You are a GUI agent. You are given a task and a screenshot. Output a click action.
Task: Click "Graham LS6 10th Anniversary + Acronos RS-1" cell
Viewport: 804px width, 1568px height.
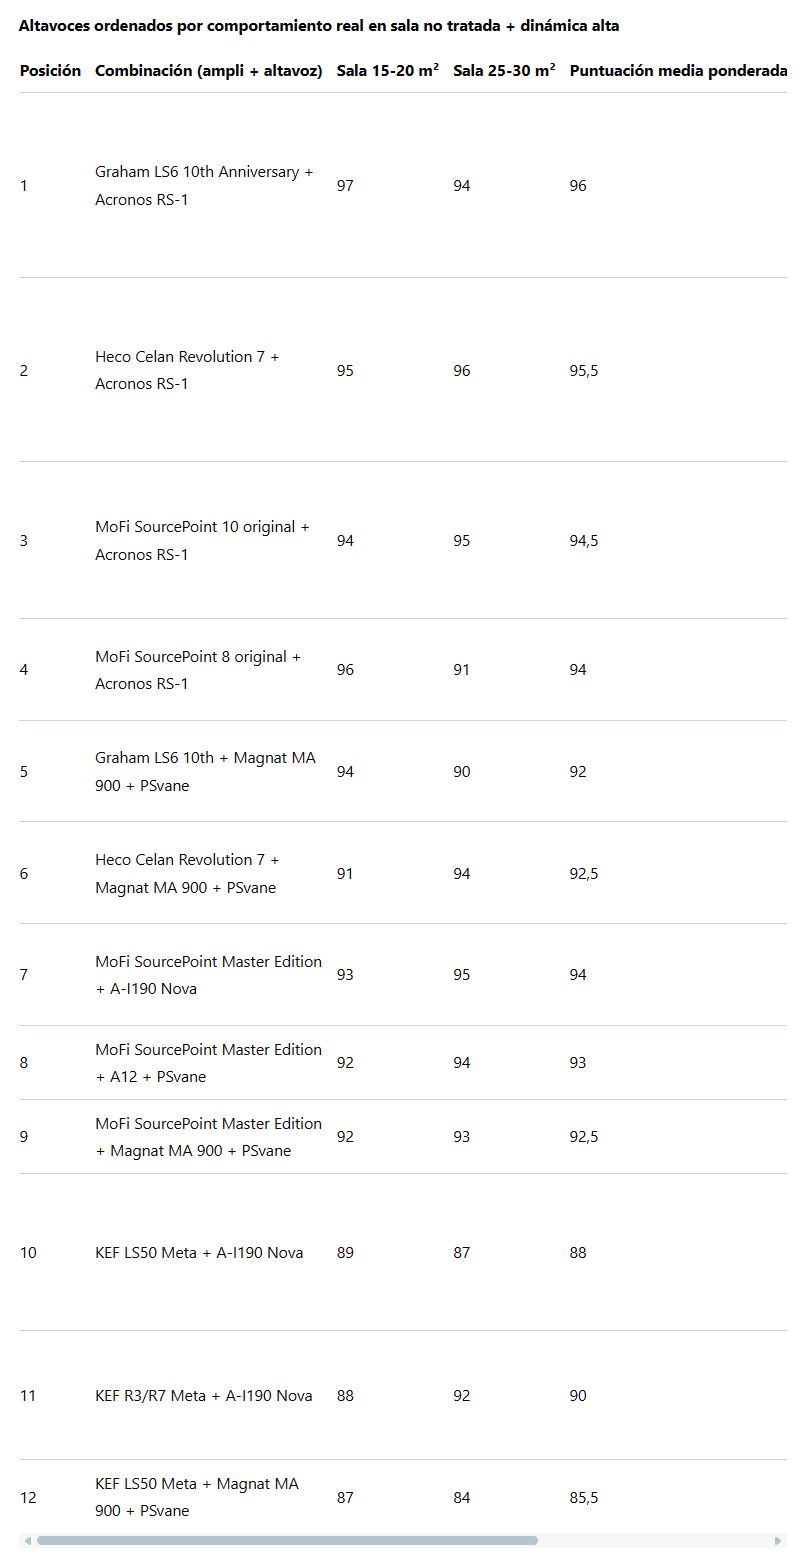204,186
